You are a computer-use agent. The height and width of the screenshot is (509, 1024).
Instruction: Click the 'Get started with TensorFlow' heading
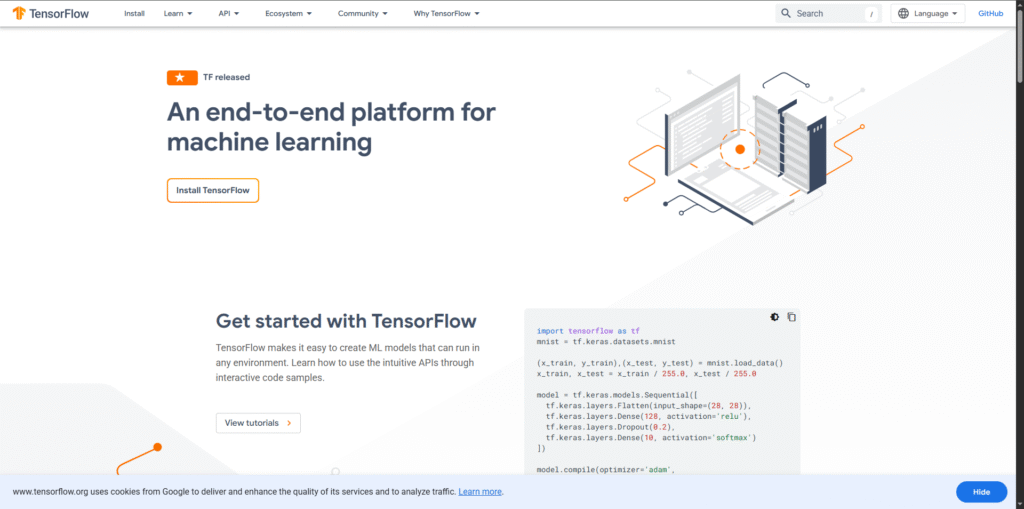pyautogui.click(x=346, y=321)
